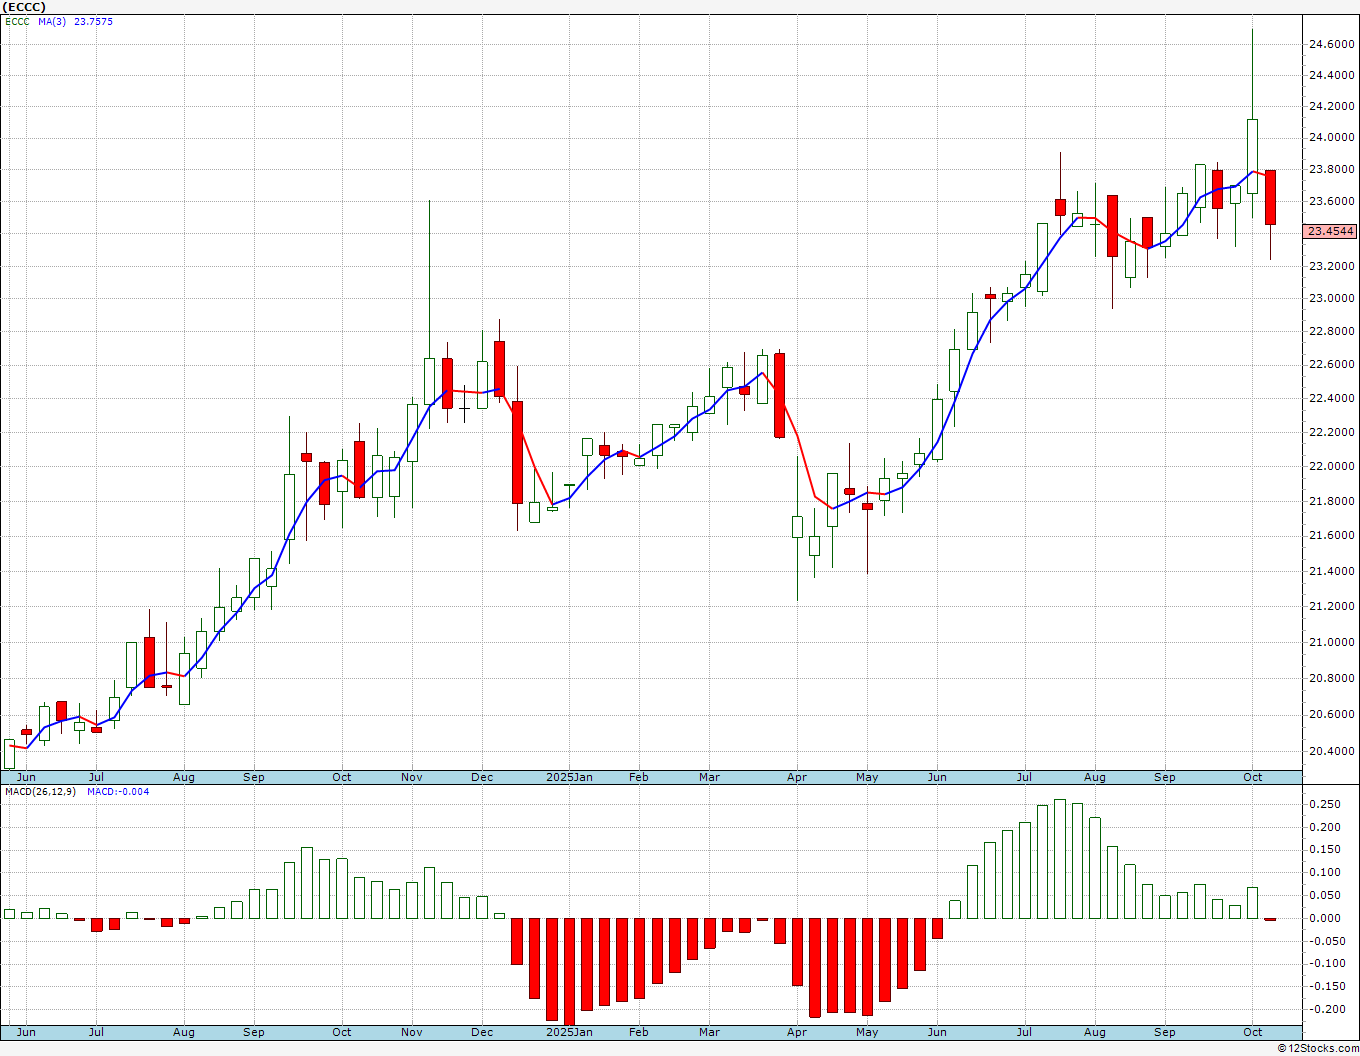Select the 20.6000 price level label
This screenshot has height=1056, width=1360.
pos(1331,714)
